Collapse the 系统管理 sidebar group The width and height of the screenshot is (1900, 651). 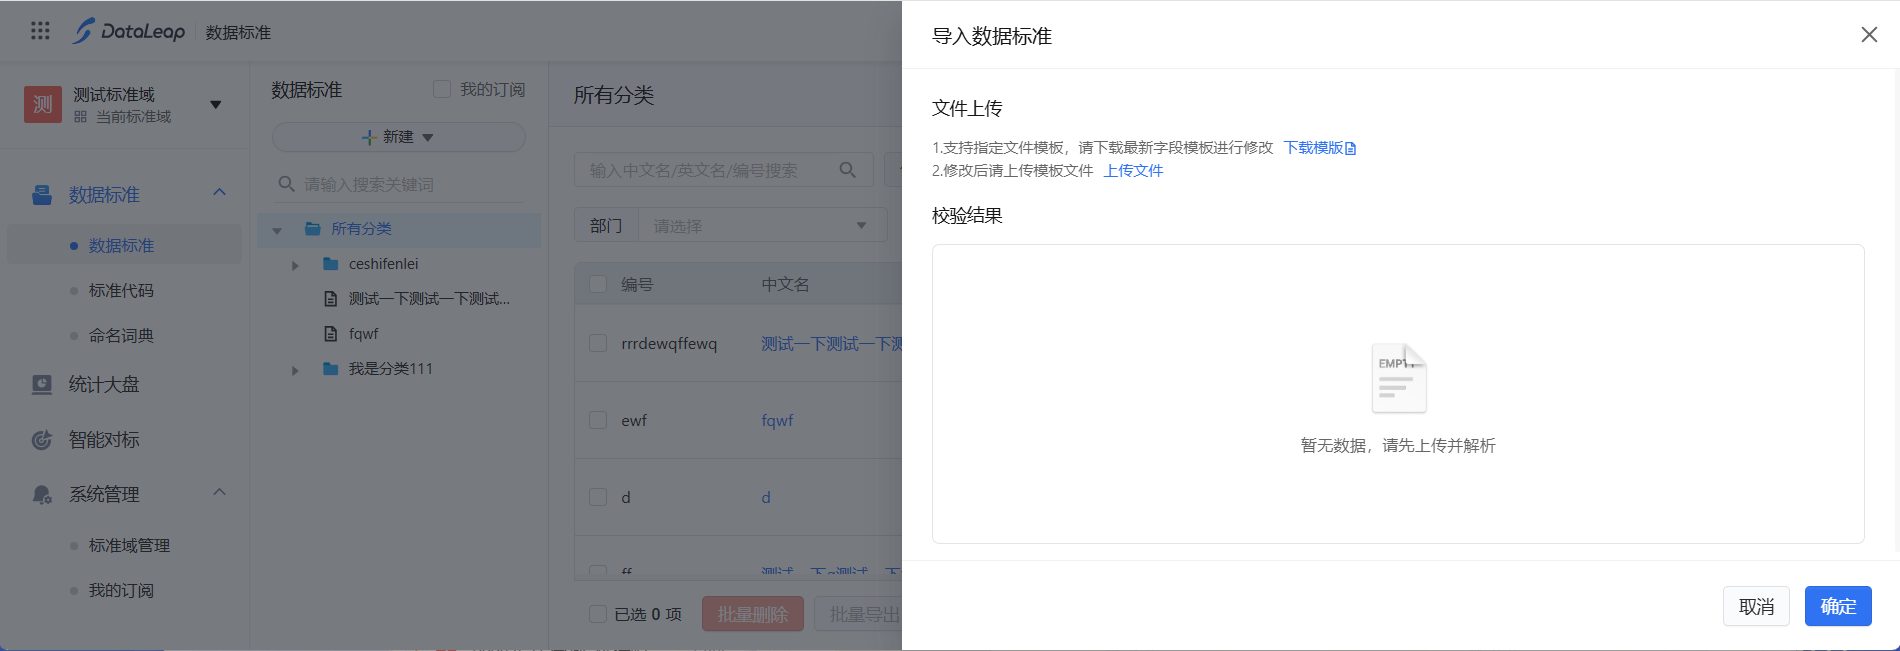220,492
